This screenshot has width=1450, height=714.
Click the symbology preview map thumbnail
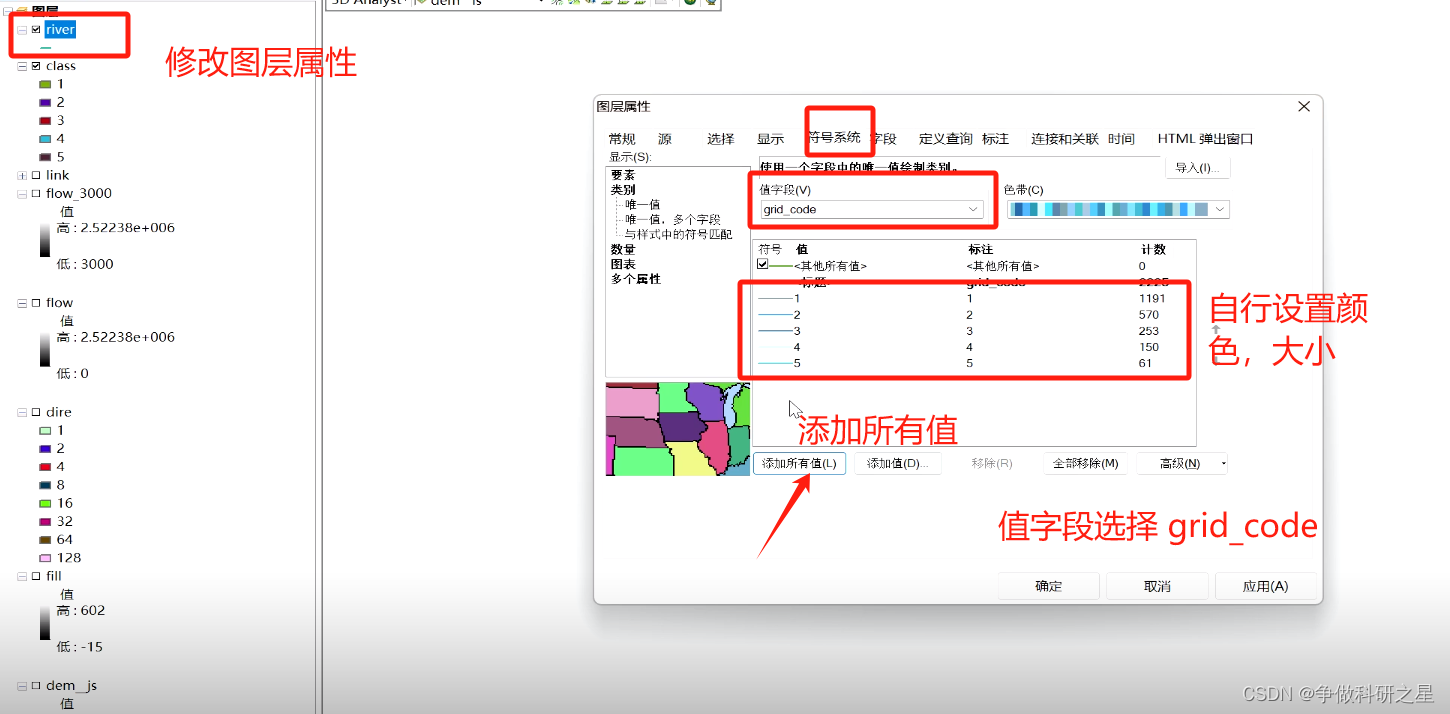[x=678, y=429]
